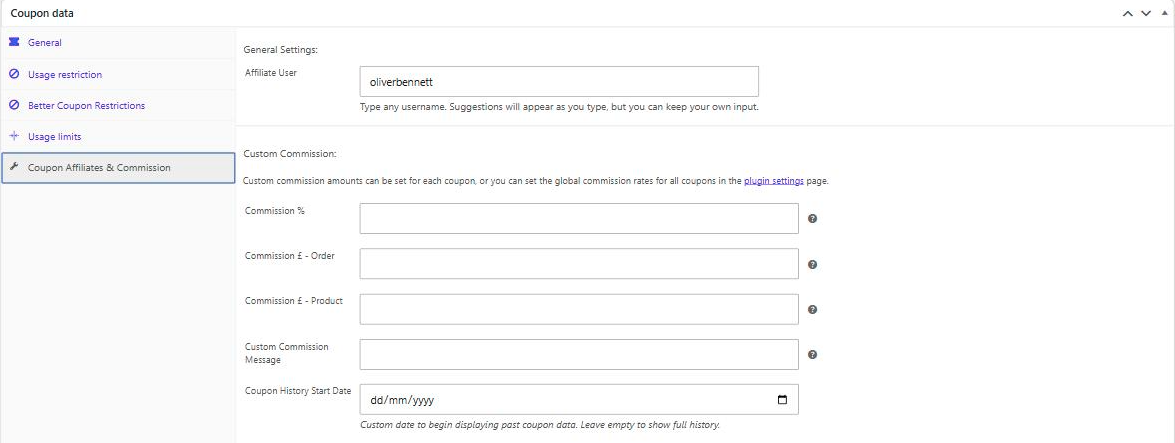Show help tooltip for Commission %
This screenshot has width=1175, height=443.
tap(812, 219)
